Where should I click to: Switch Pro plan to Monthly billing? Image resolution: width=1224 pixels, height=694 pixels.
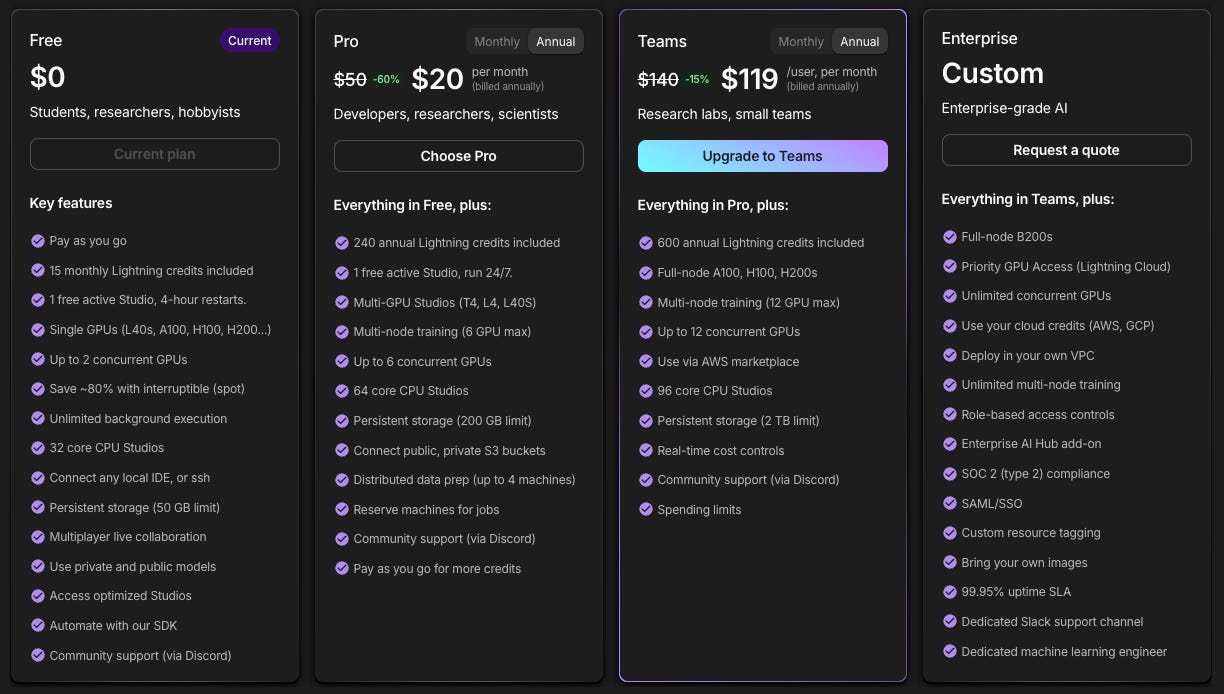click(497, 41)
